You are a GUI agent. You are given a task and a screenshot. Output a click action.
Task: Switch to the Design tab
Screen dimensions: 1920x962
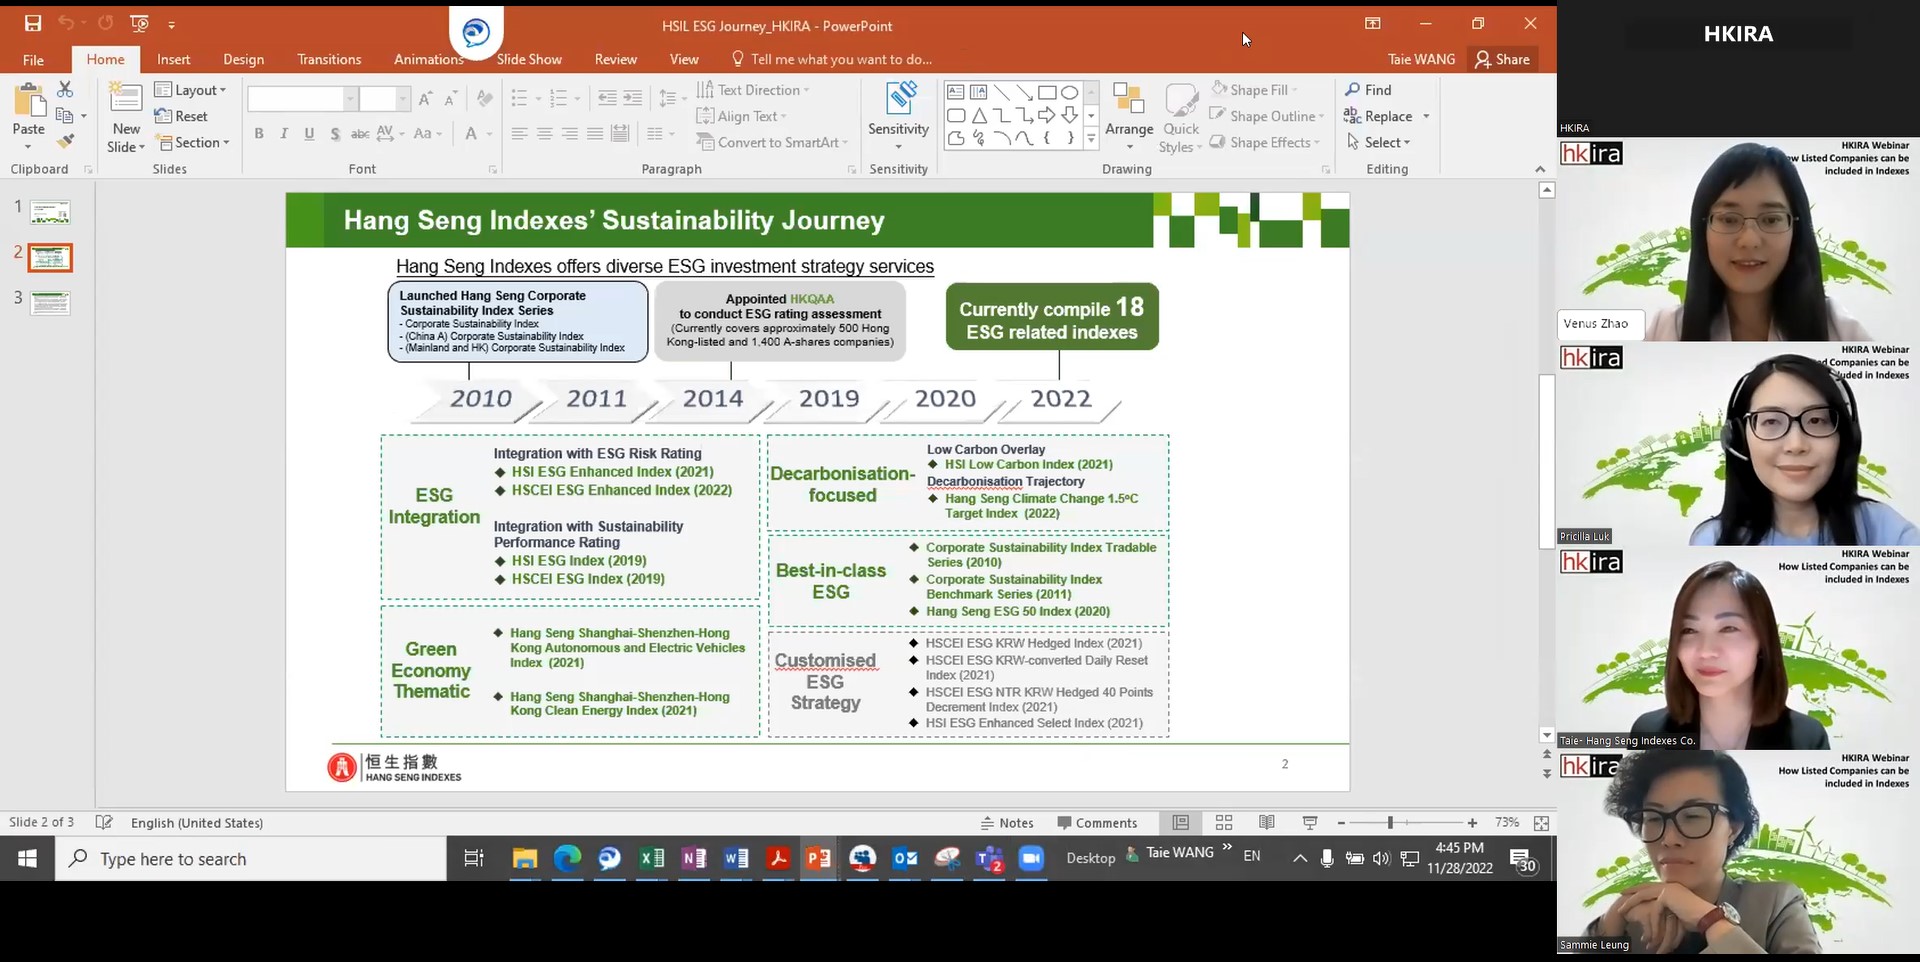pyautogui.click(x=244, y=59)
